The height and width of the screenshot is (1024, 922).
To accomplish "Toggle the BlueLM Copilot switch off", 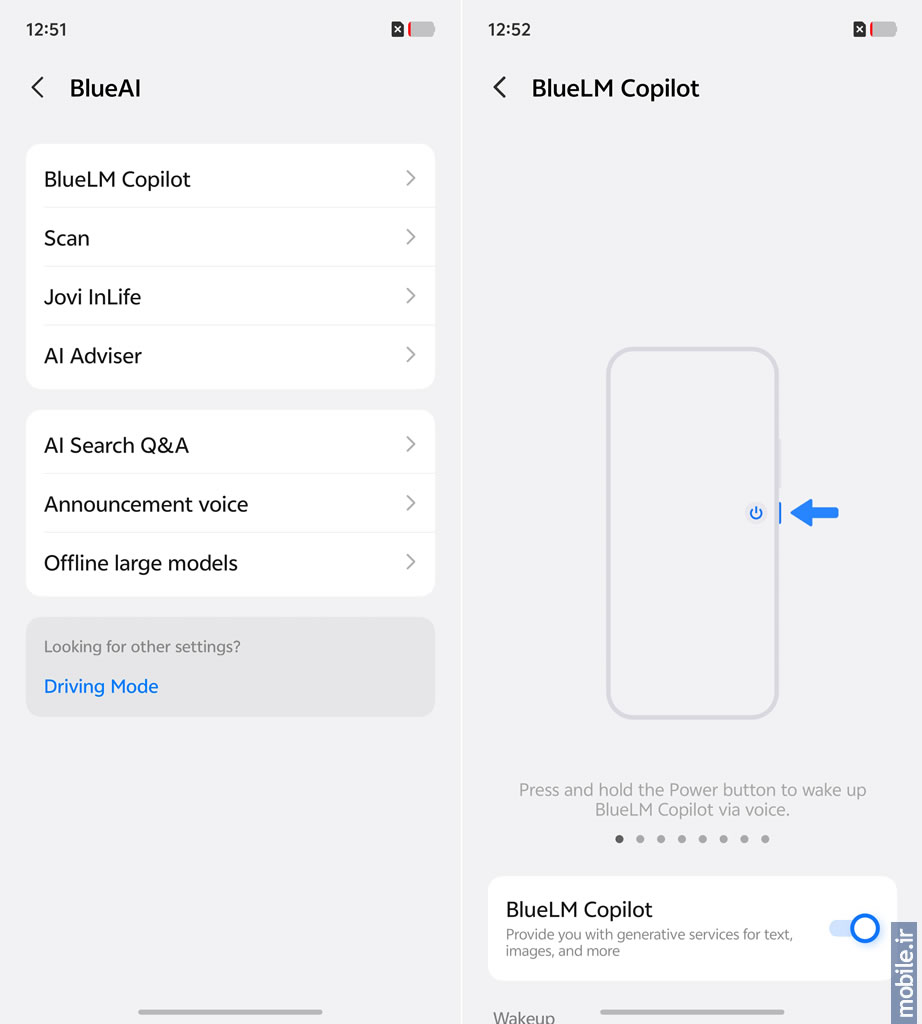I will point(854,929).
